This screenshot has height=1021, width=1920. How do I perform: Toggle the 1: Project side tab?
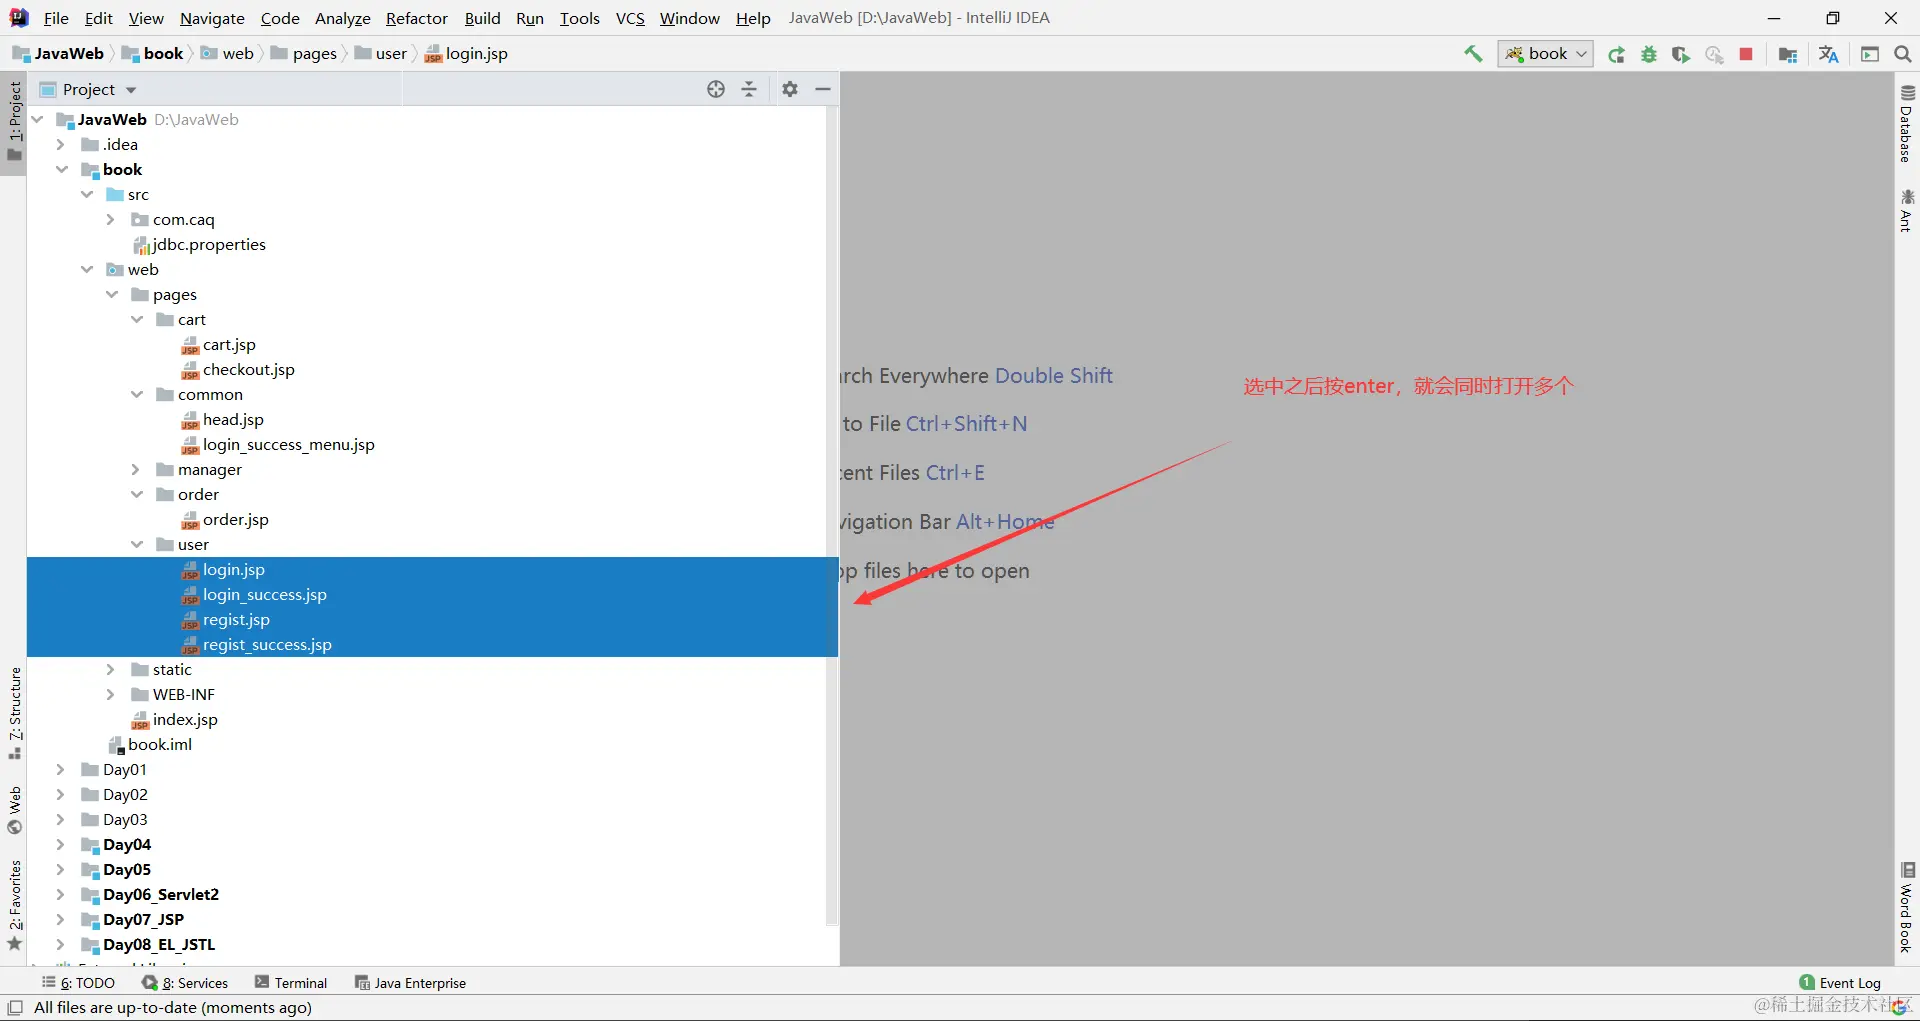pos(14,121)
